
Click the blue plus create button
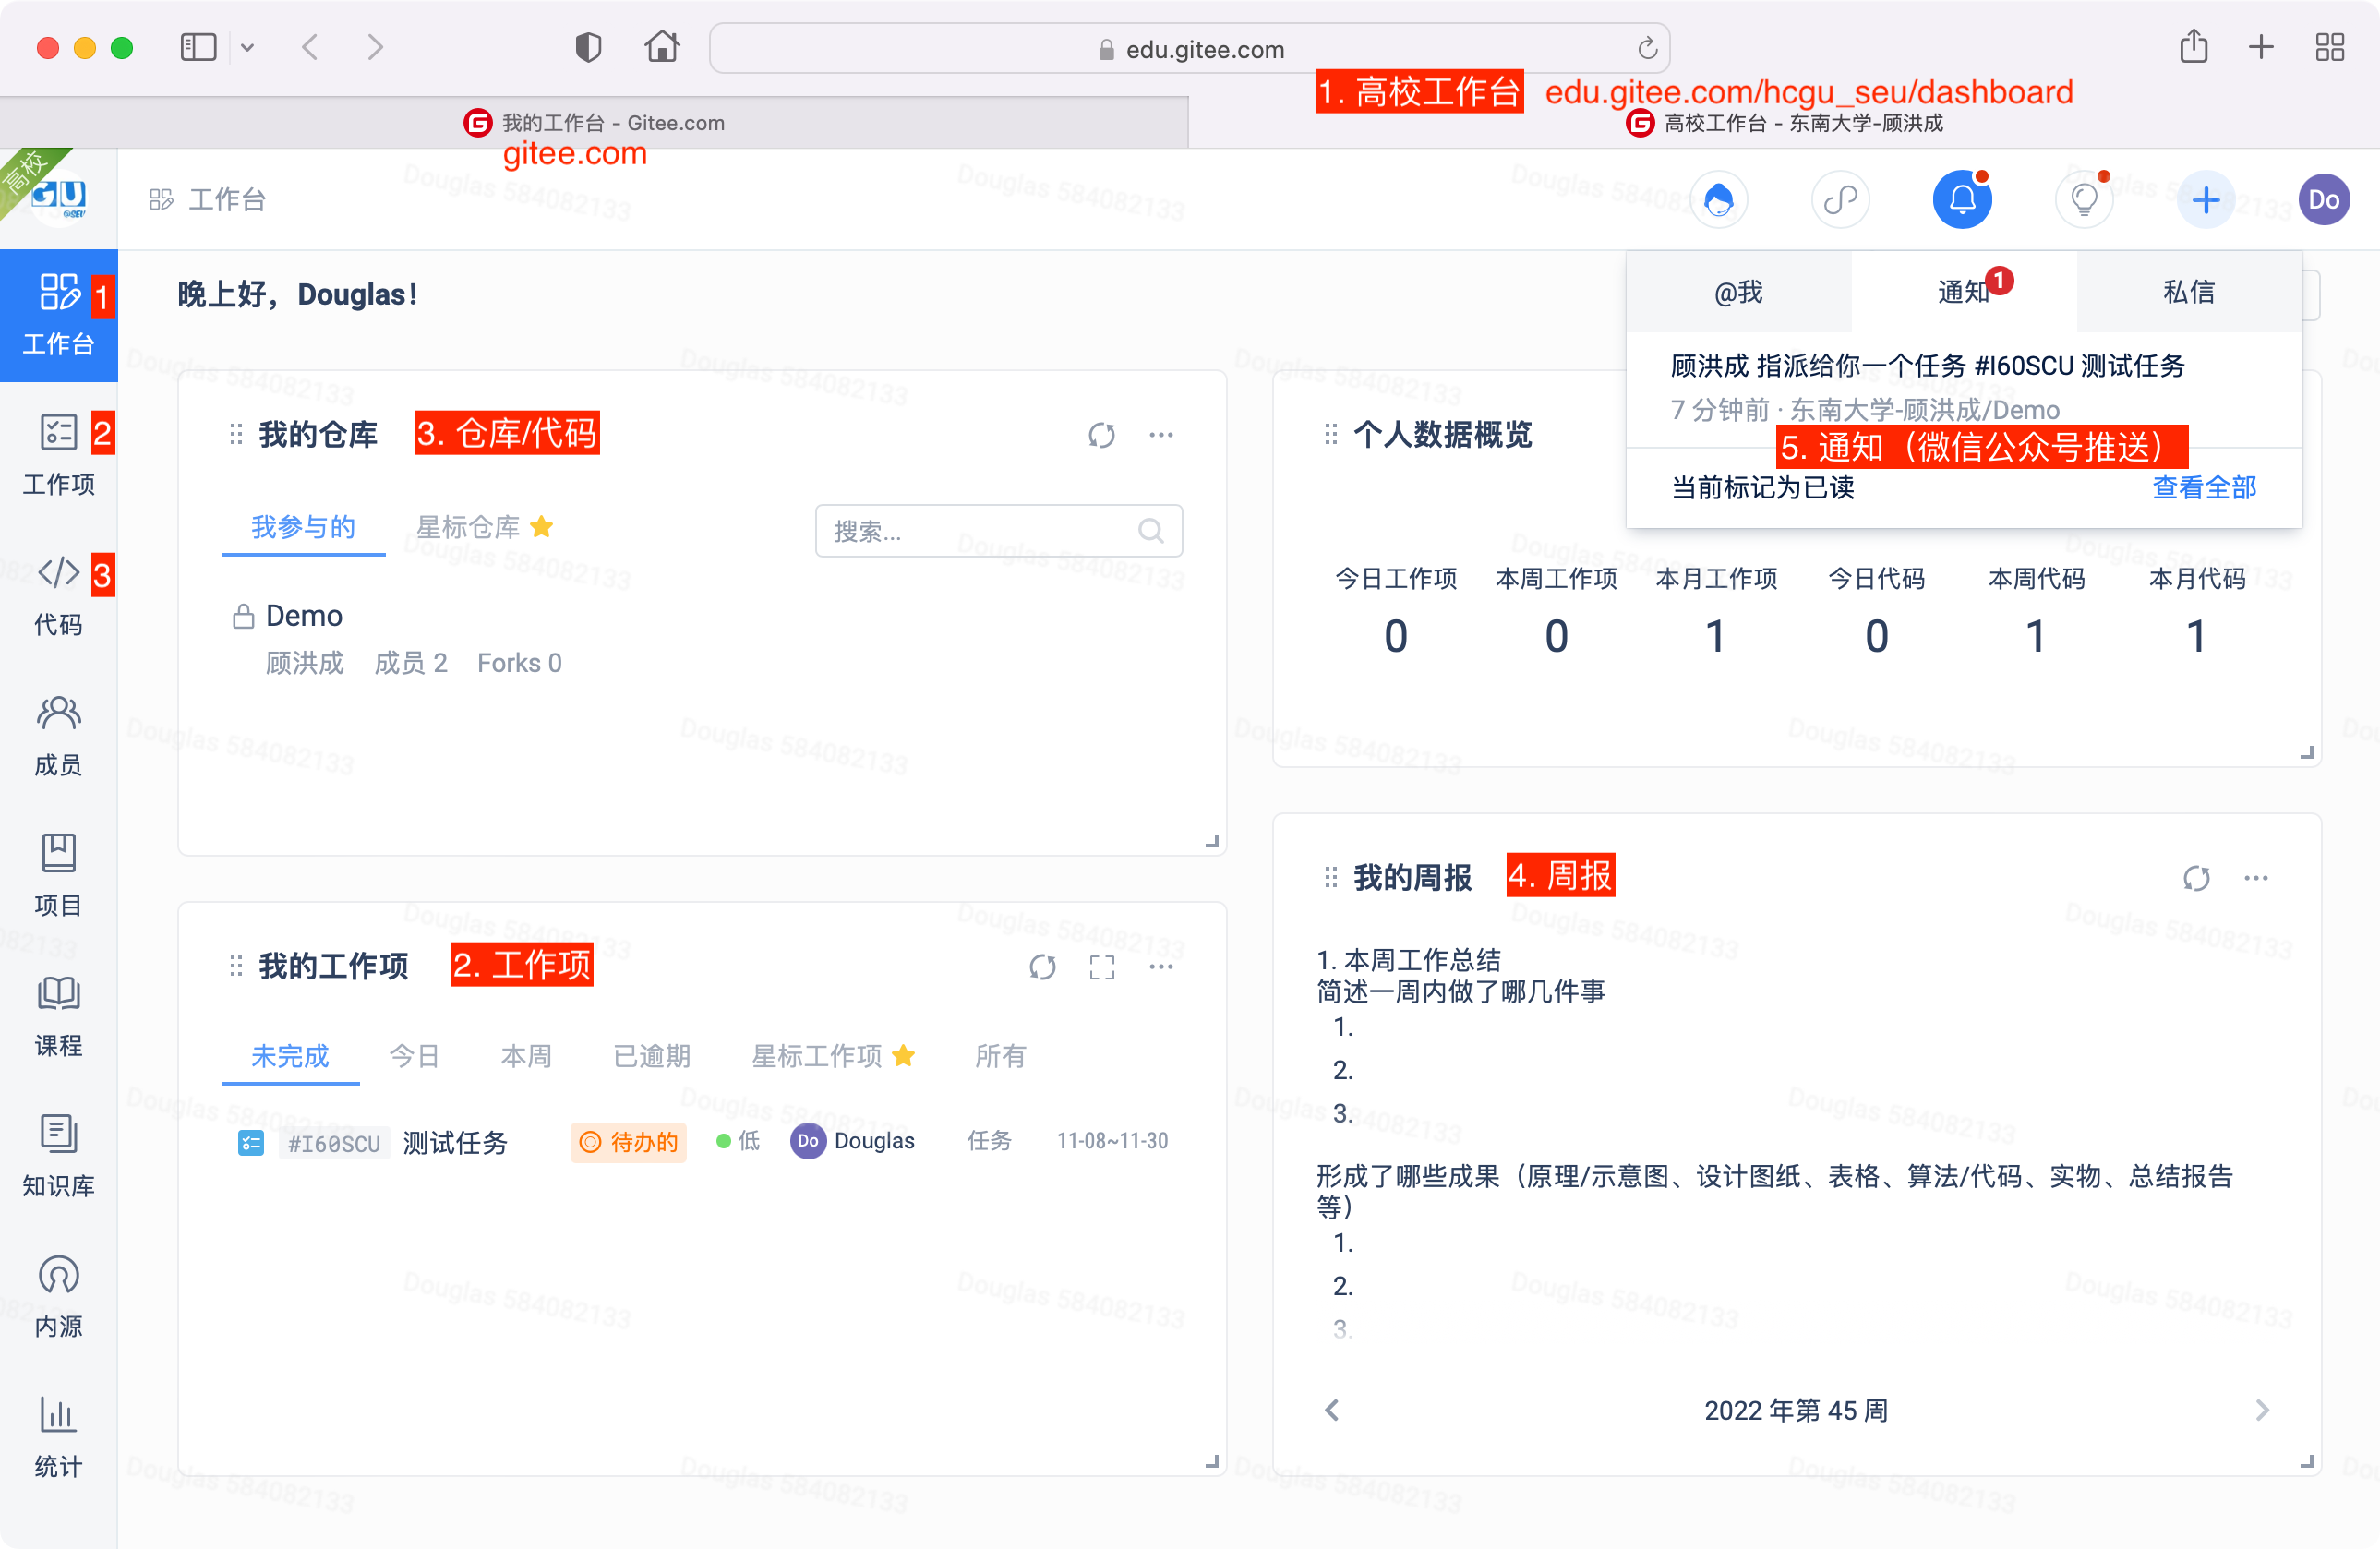pyautogui.click(x=2205, y=200)
